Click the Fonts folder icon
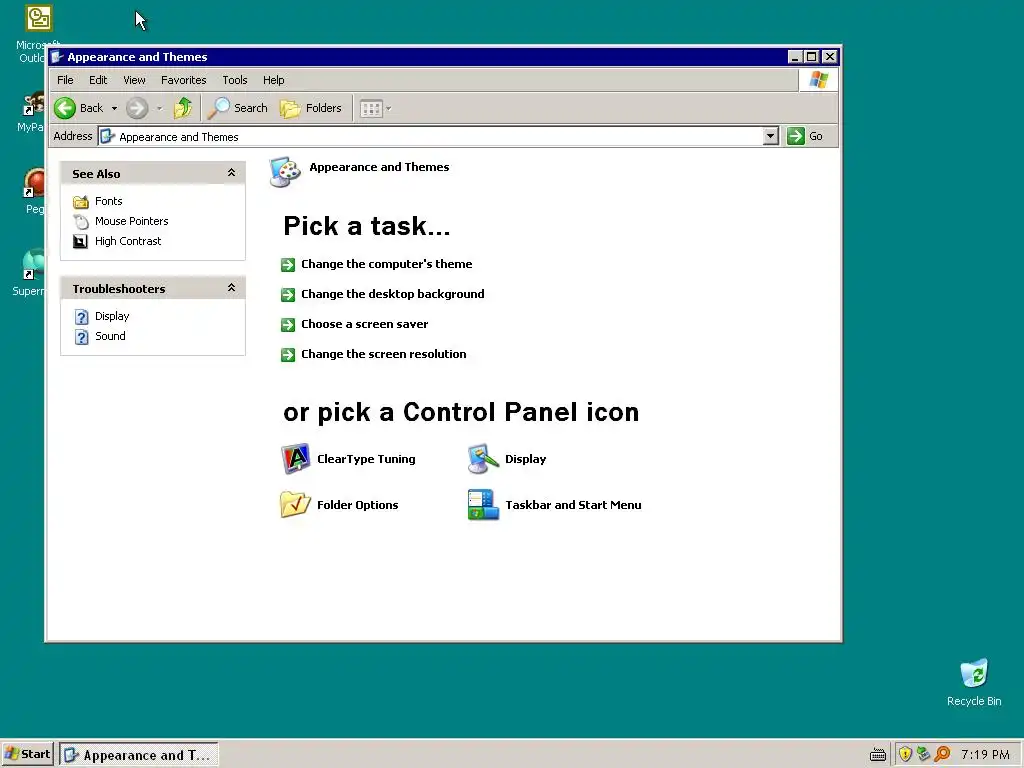1024x768 pixels. (x=80, y=201)
